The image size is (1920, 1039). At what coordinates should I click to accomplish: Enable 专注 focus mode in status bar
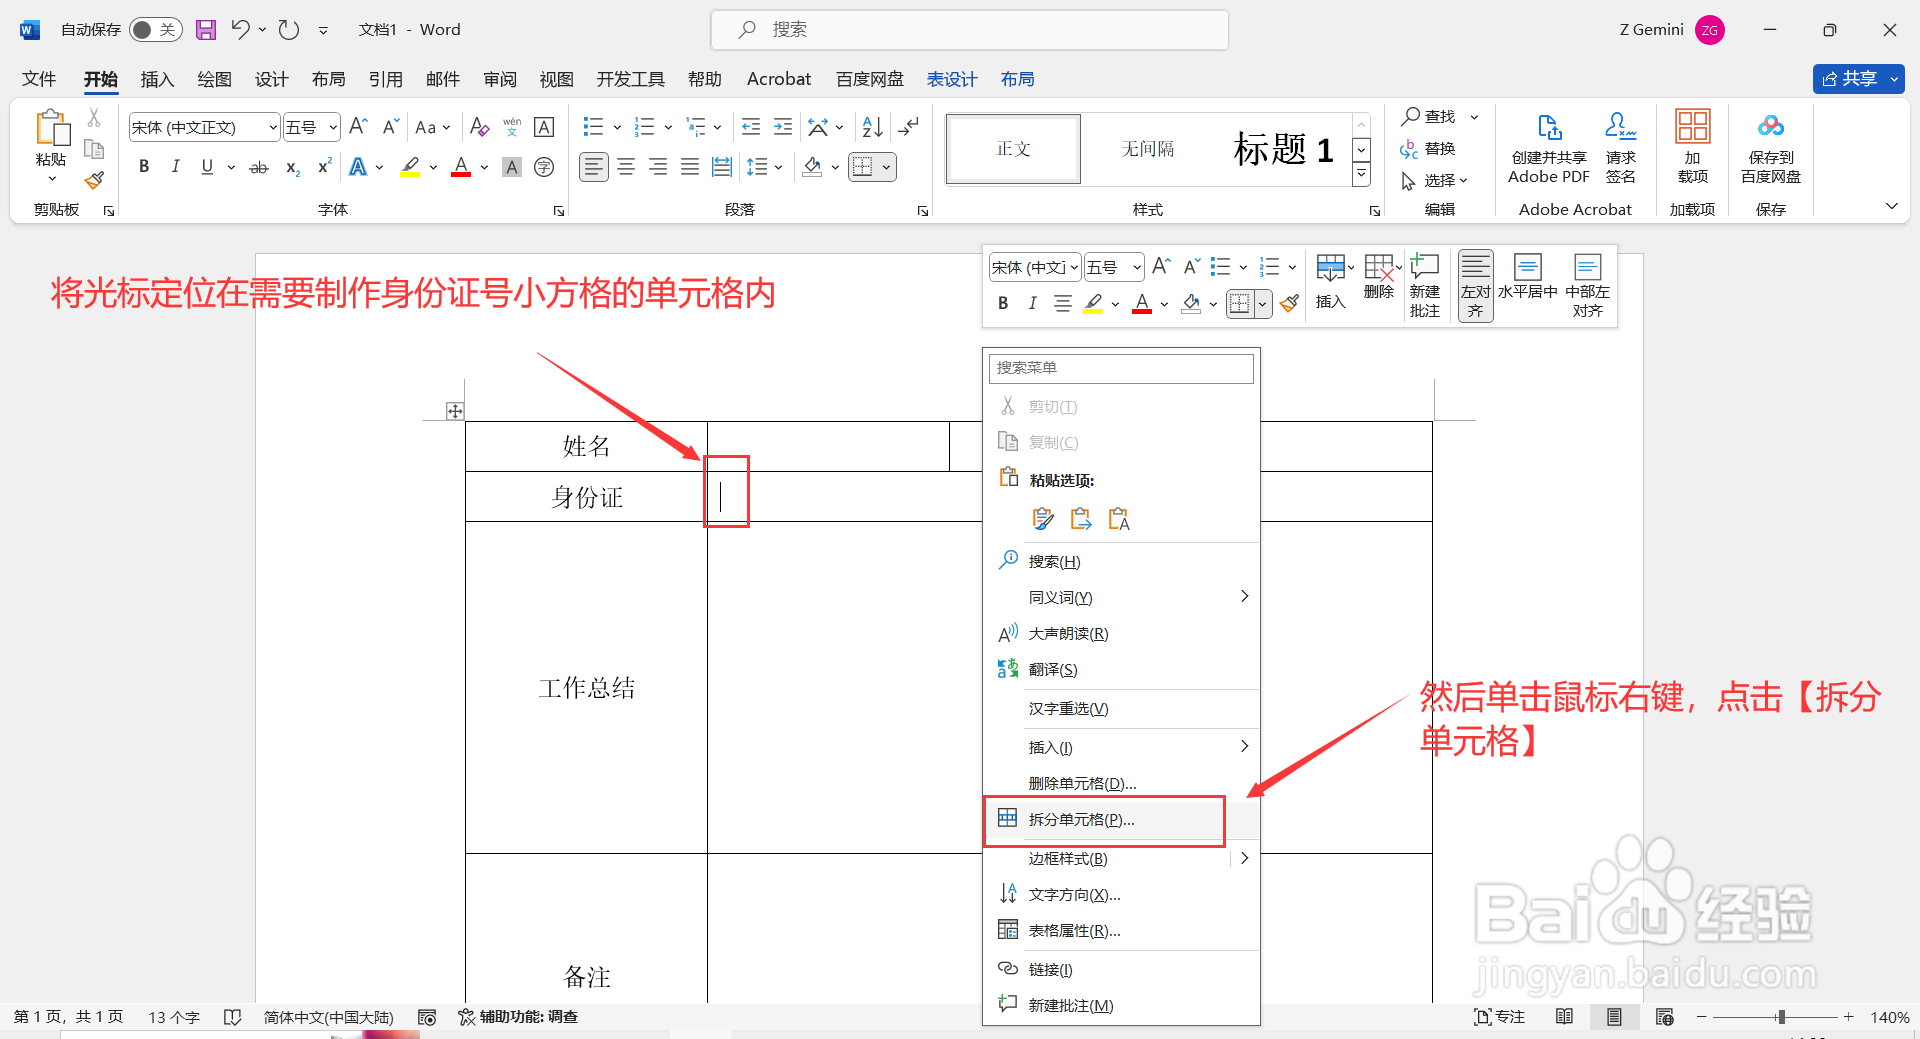(x=1499, y=1016)
